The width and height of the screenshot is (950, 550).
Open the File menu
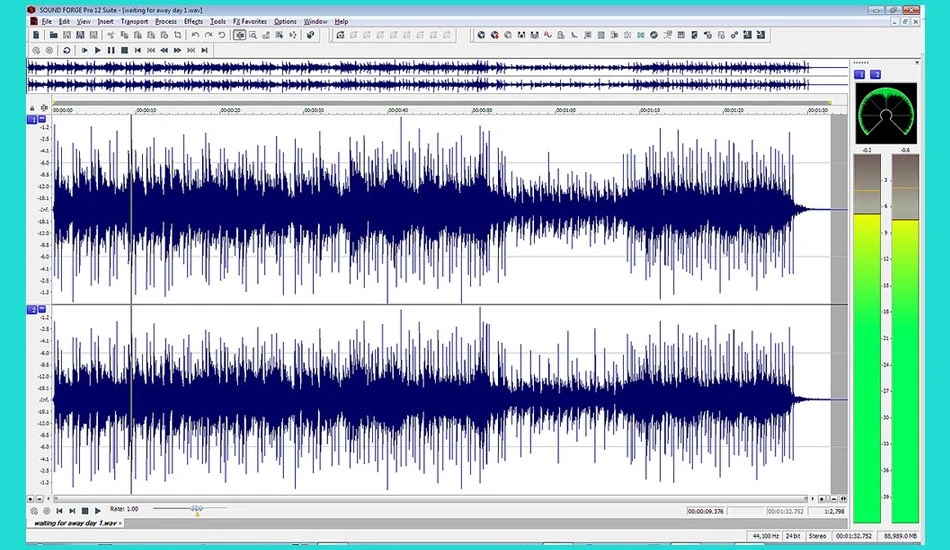[x=46, y=21]
